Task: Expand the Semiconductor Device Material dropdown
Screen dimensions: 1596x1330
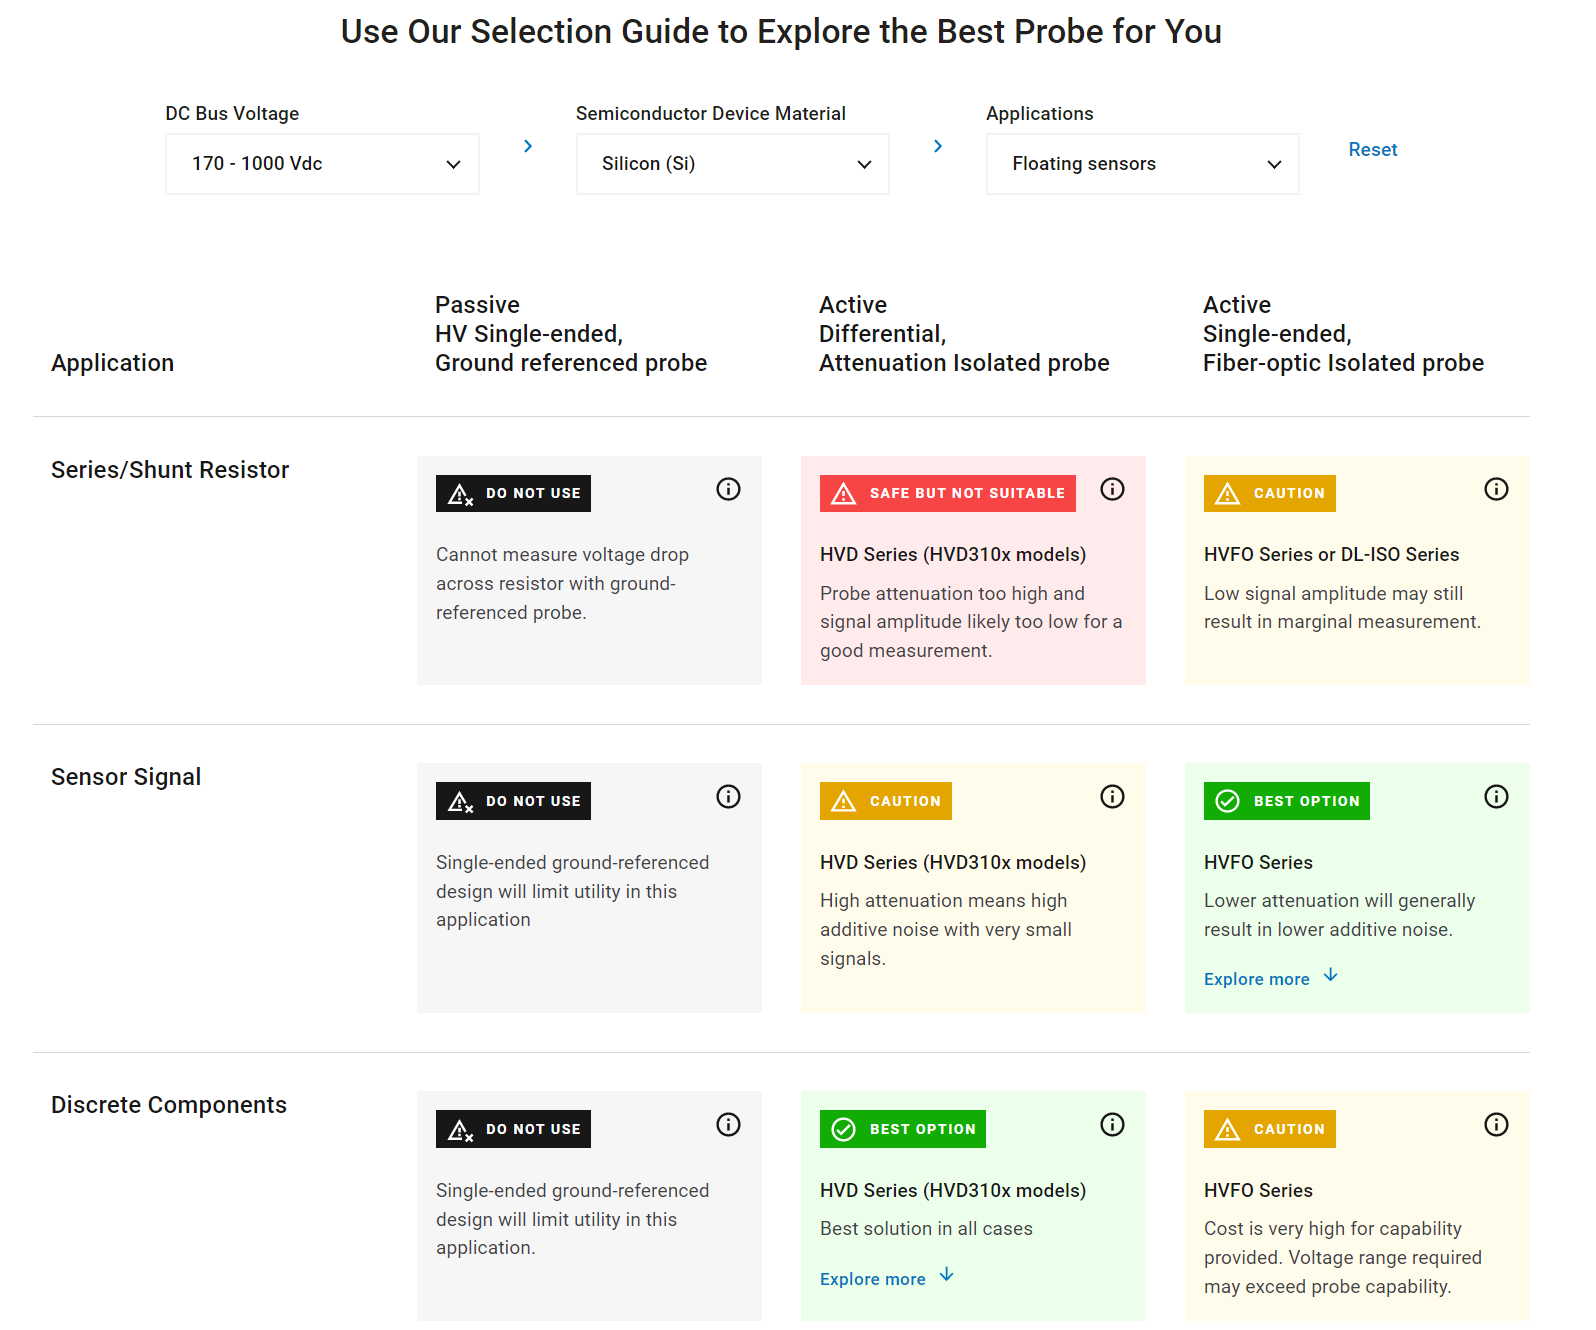Action: (732, 164)
